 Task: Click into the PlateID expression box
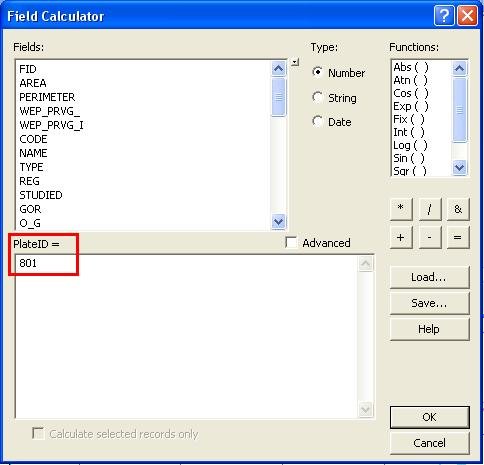pyautogui.click(x=187, y=336)
